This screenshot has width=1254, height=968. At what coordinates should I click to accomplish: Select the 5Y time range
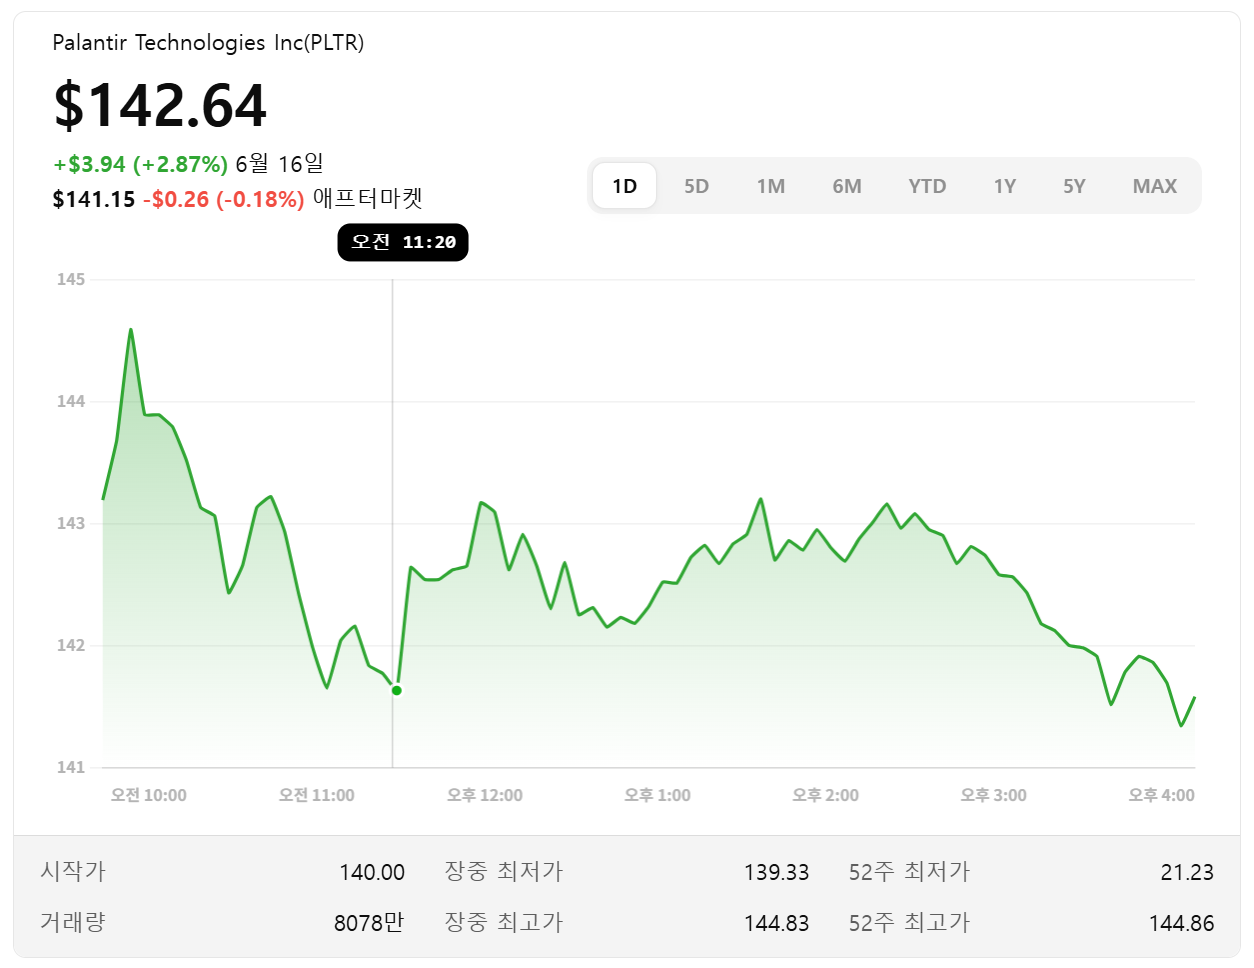coord(1074,185)
